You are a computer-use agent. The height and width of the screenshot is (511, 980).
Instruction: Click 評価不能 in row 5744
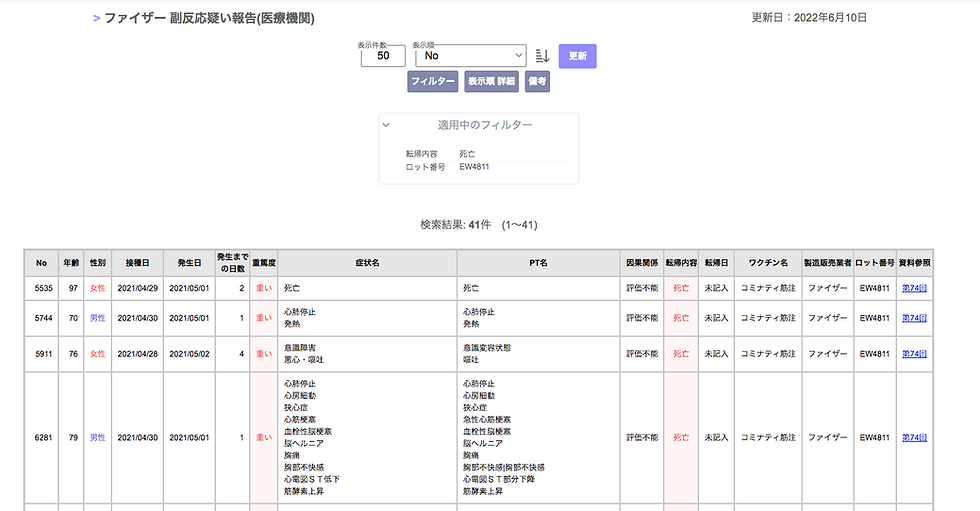click(x=642, y=318)
